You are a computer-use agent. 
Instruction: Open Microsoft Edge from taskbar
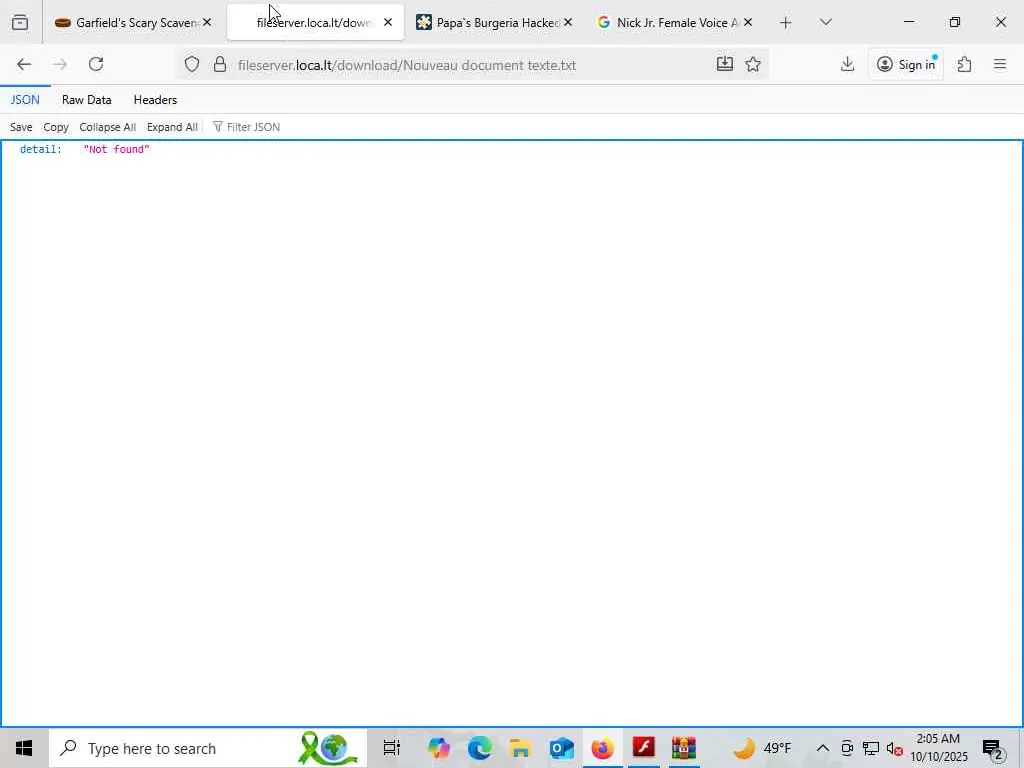pos(479,748)
